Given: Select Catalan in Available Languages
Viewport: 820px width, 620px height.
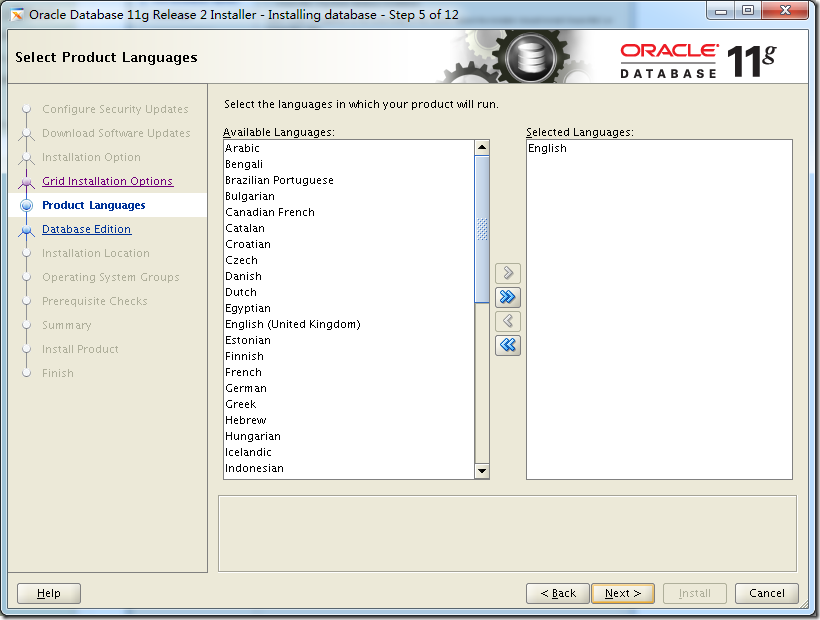Looking at the screenshot, I should point(348,228).
